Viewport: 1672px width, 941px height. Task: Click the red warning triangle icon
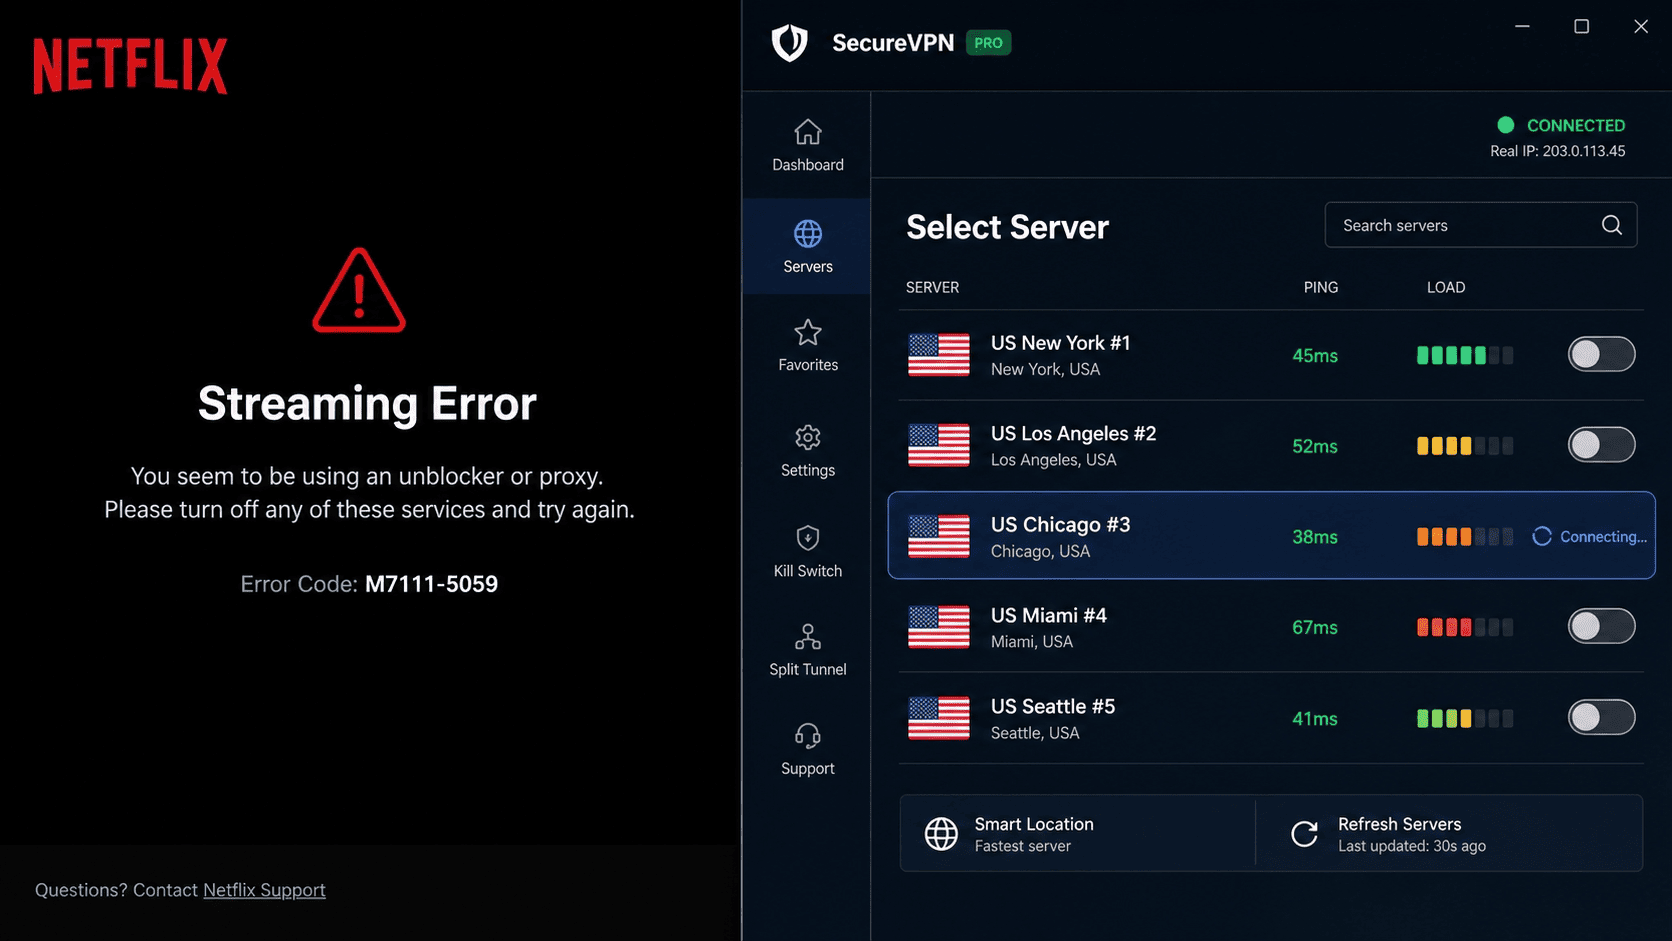[x=359, y=290]
